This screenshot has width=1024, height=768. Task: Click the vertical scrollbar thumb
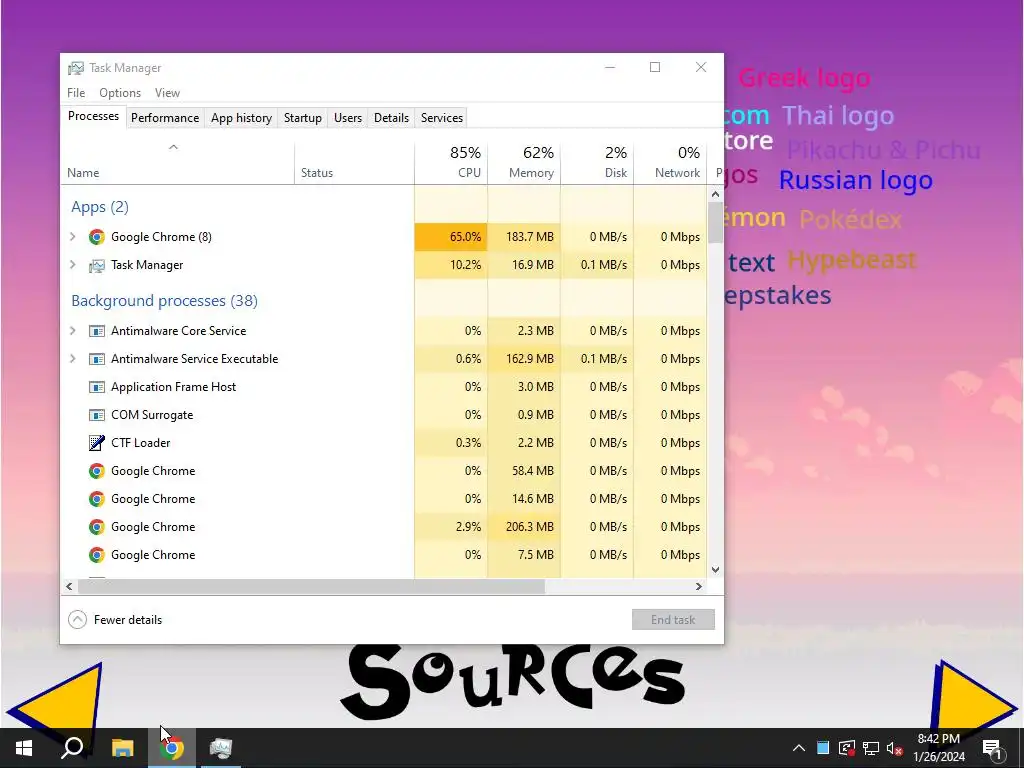point(715,223)
